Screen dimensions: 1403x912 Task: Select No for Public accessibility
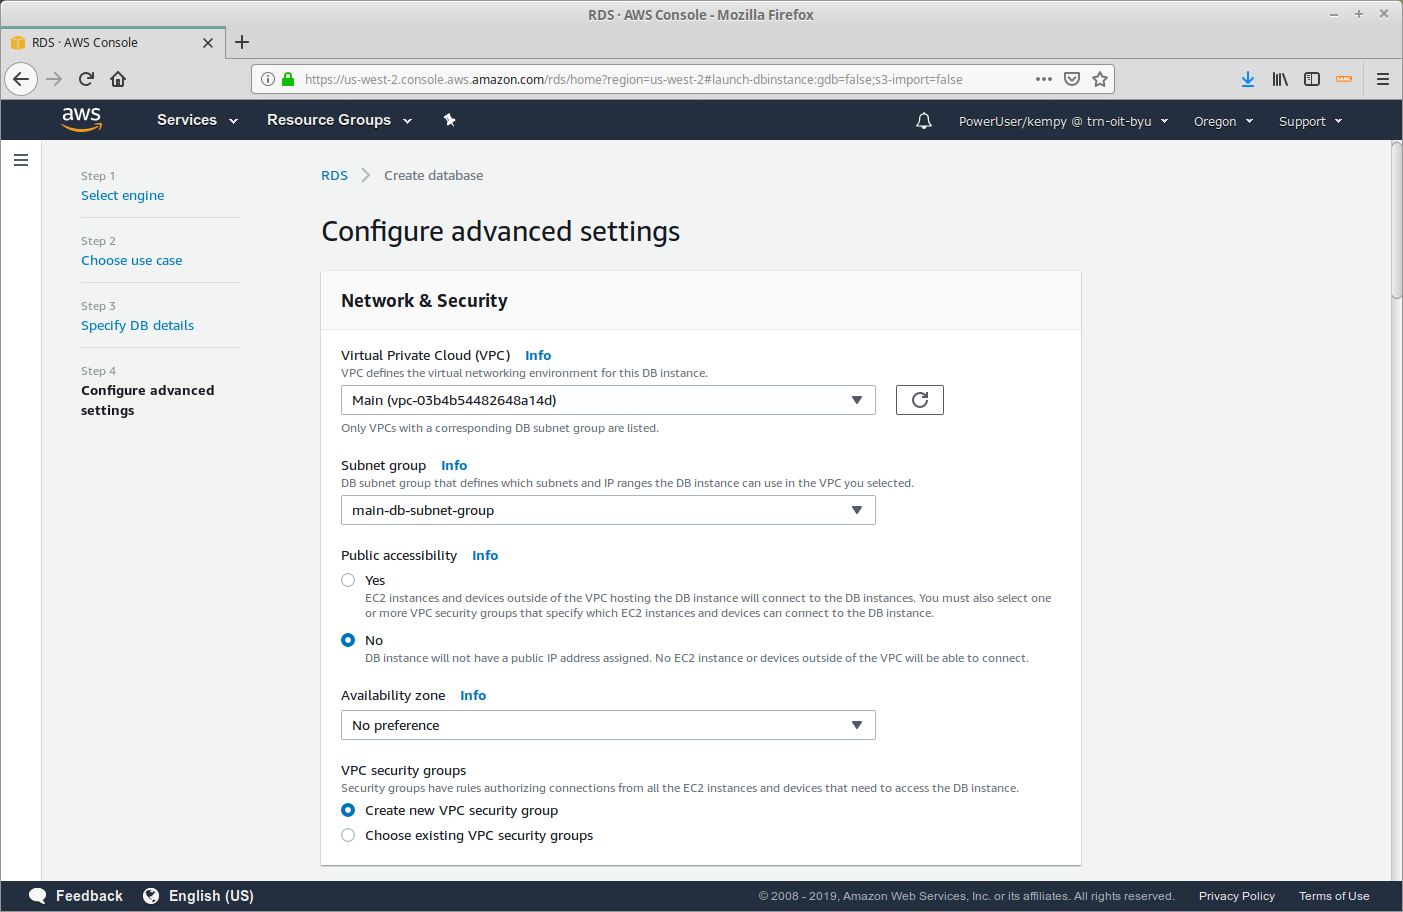pyautogui.click(x=348, y=640)
